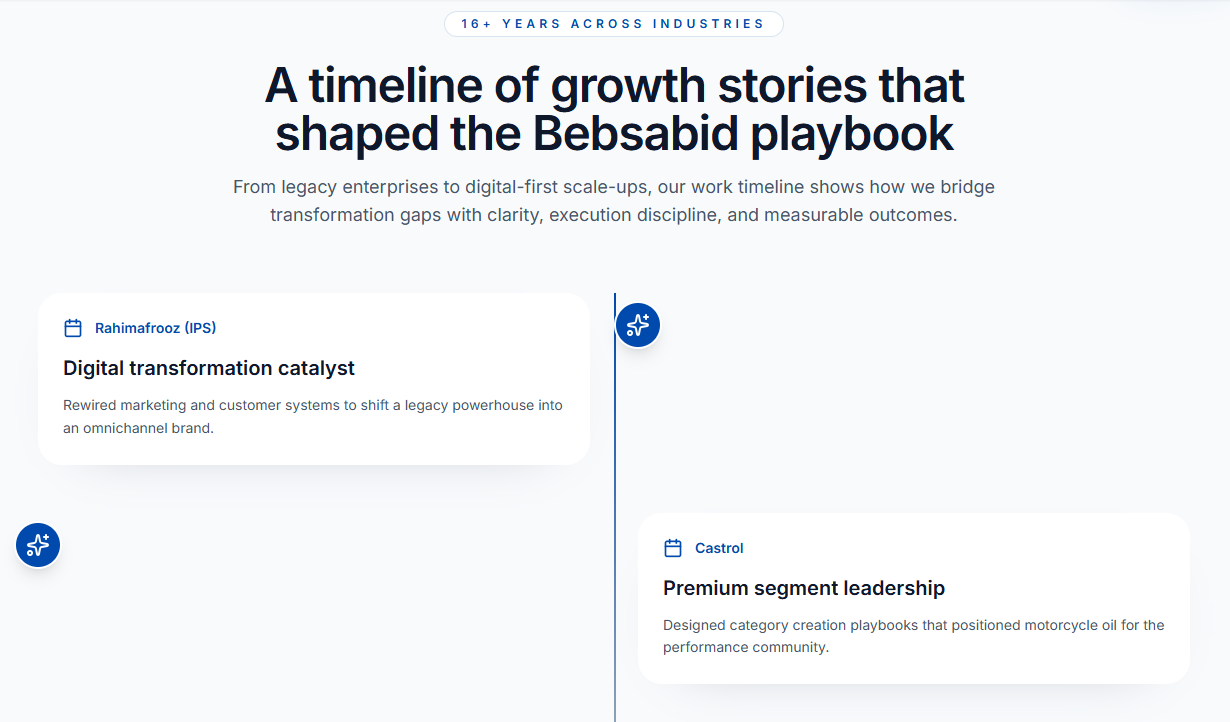This screenshot has width=1230, height=722.
Task: Open the Rahimafrooz (IPS) label
Action: (x=155, y=328)
